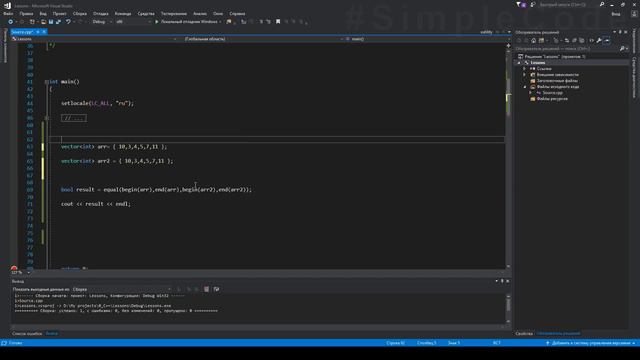This screenshot has width=640, height=360.
Task: Click add to source control in status bar
Action: [x=591, y=343]
